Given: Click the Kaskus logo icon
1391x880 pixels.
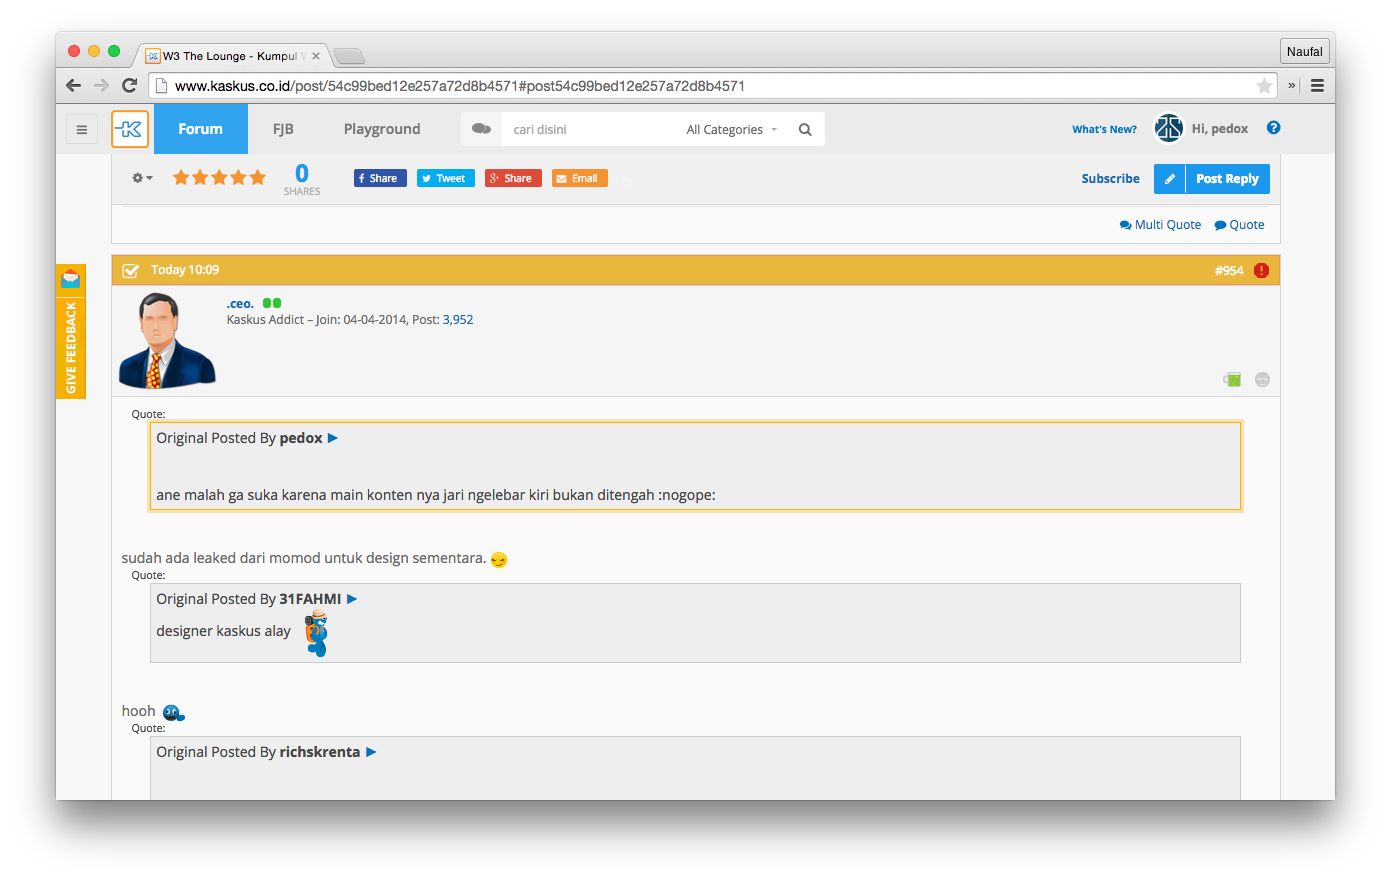Looking at the screenshot, I should tap(130, 129).
